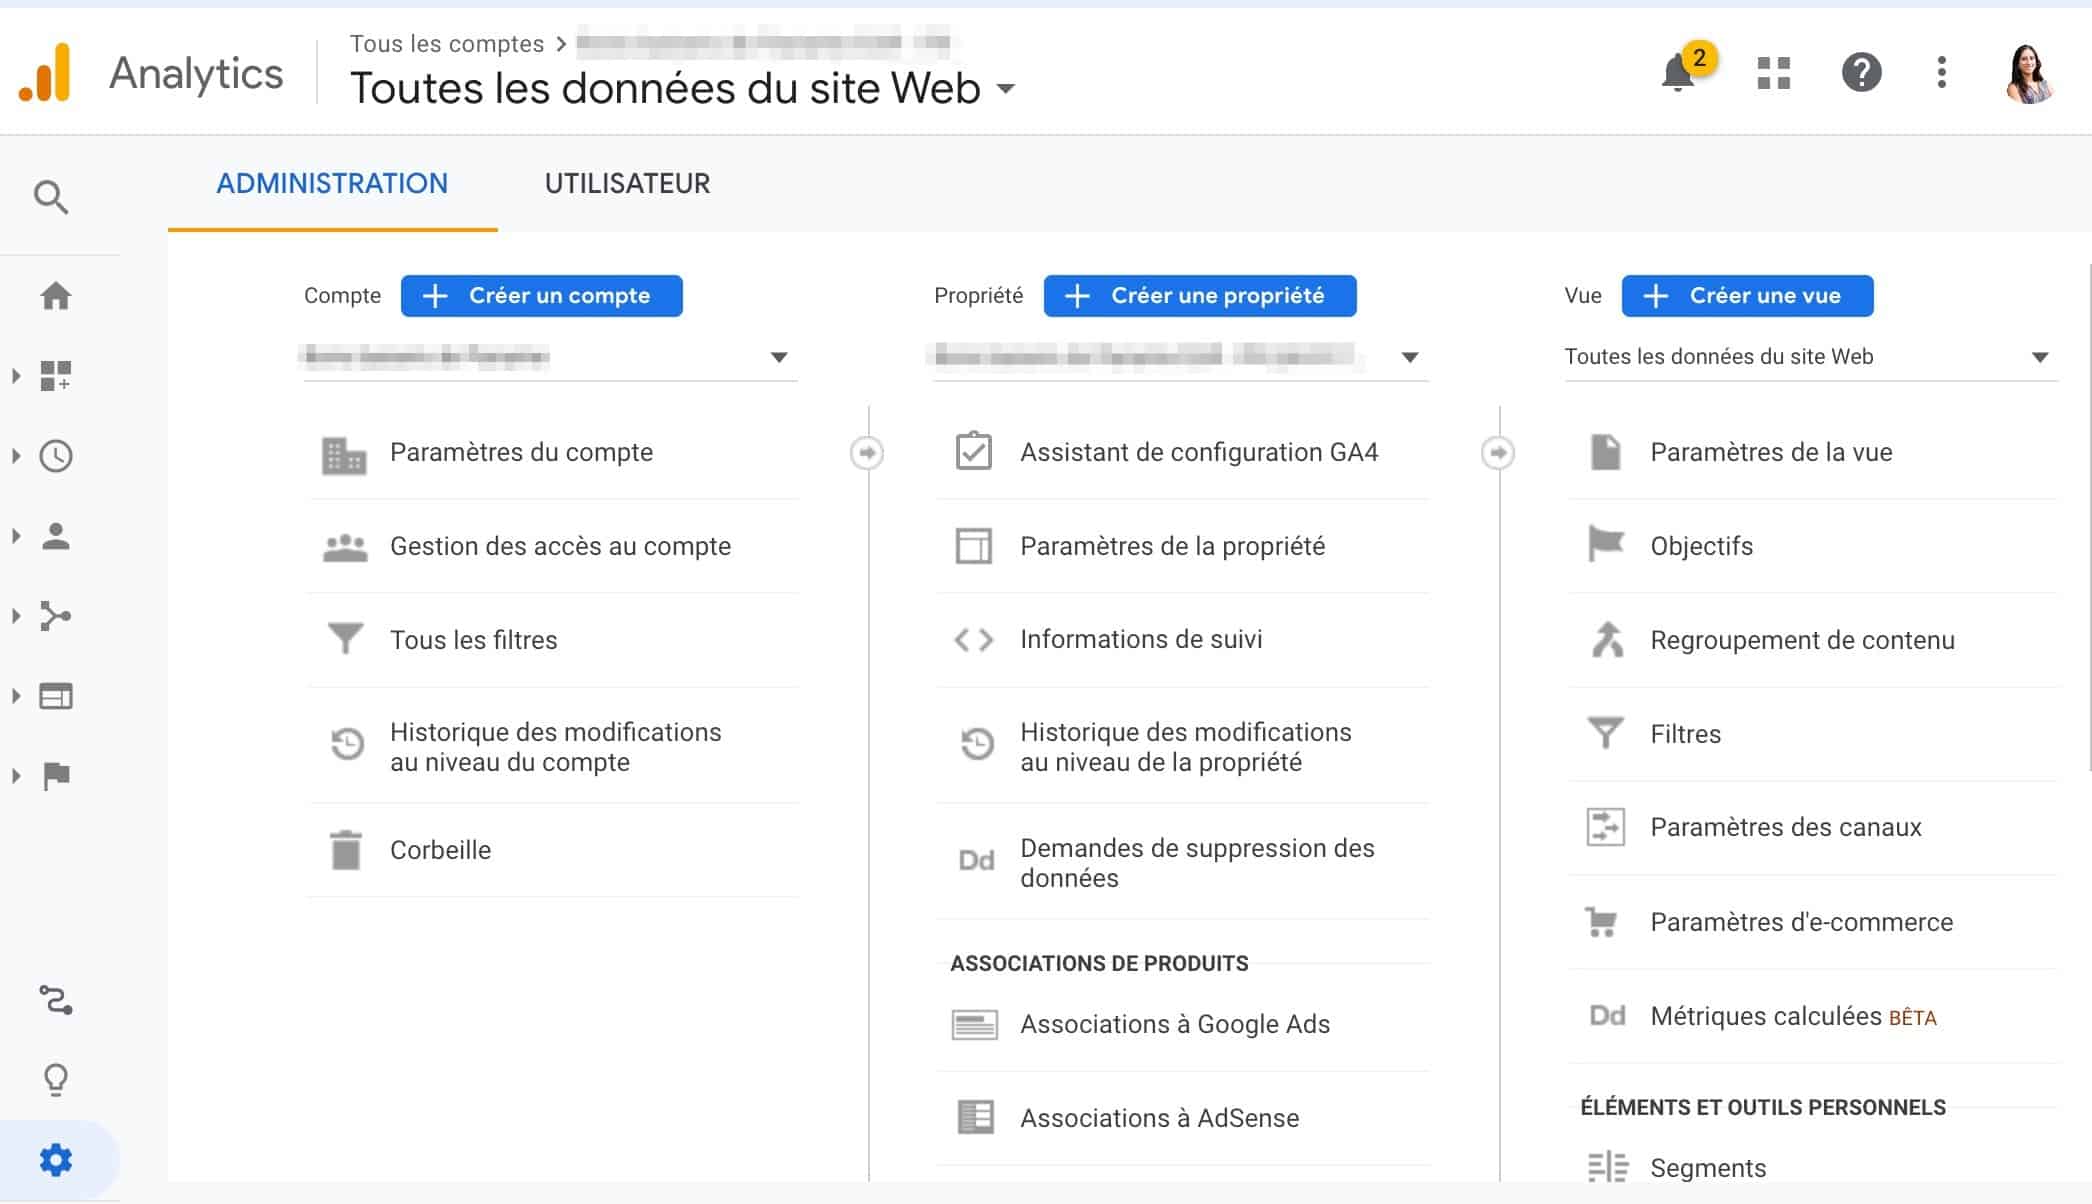
Task: Open the Google apps grid icon
Action: [1773, 73]
